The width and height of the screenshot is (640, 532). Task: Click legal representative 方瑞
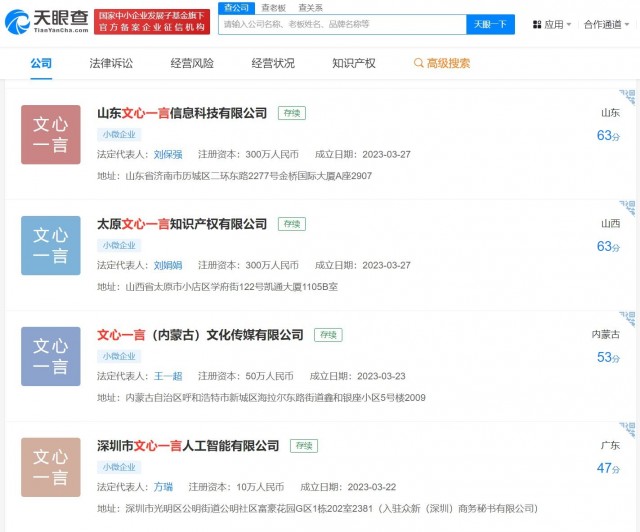point(163,487)
